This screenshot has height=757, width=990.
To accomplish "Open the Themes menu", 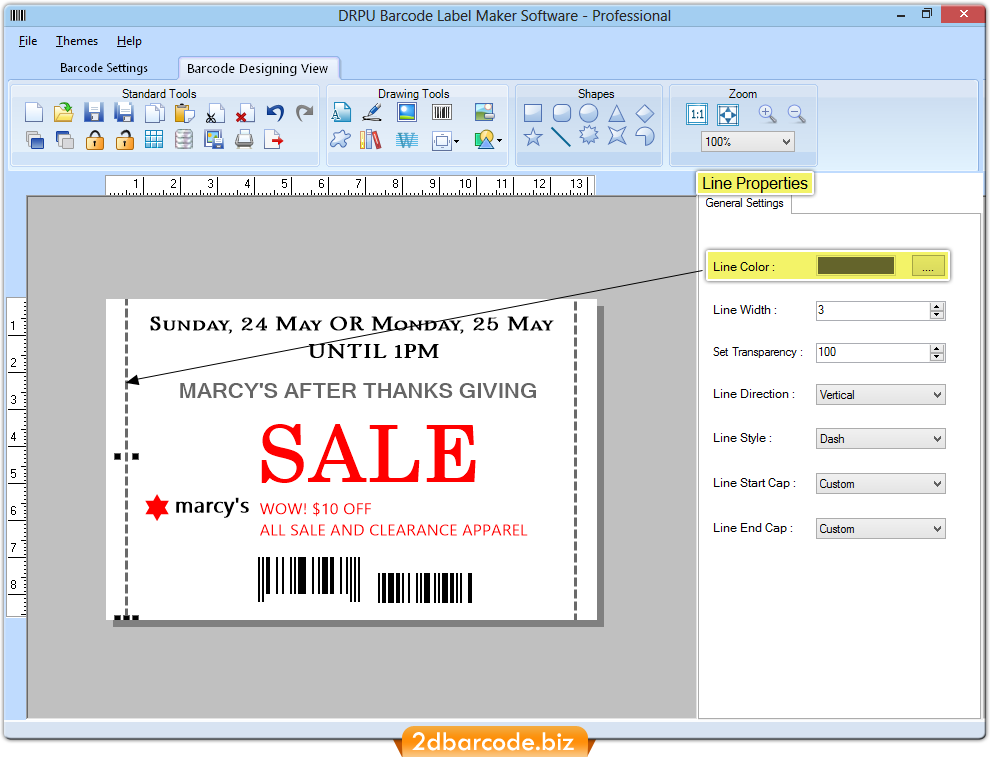I will (x=77, y=41).
